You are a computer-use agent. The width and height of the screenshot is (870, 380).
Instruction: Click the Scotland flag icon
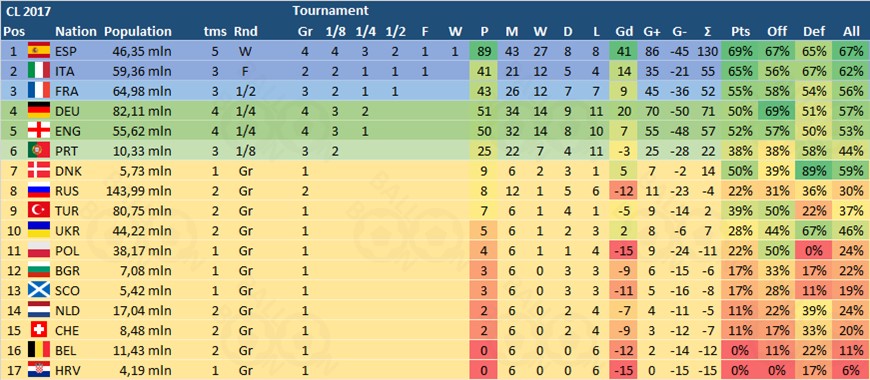(x=39, y=290)
